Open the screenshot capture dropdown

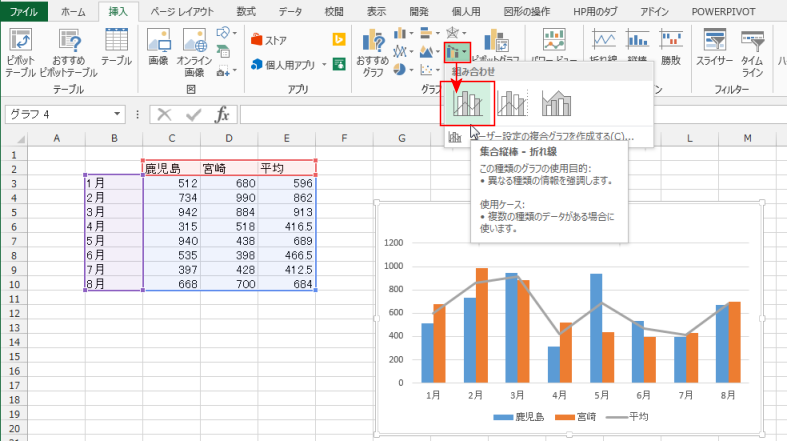pyautogui.click(x=226, y=71)
